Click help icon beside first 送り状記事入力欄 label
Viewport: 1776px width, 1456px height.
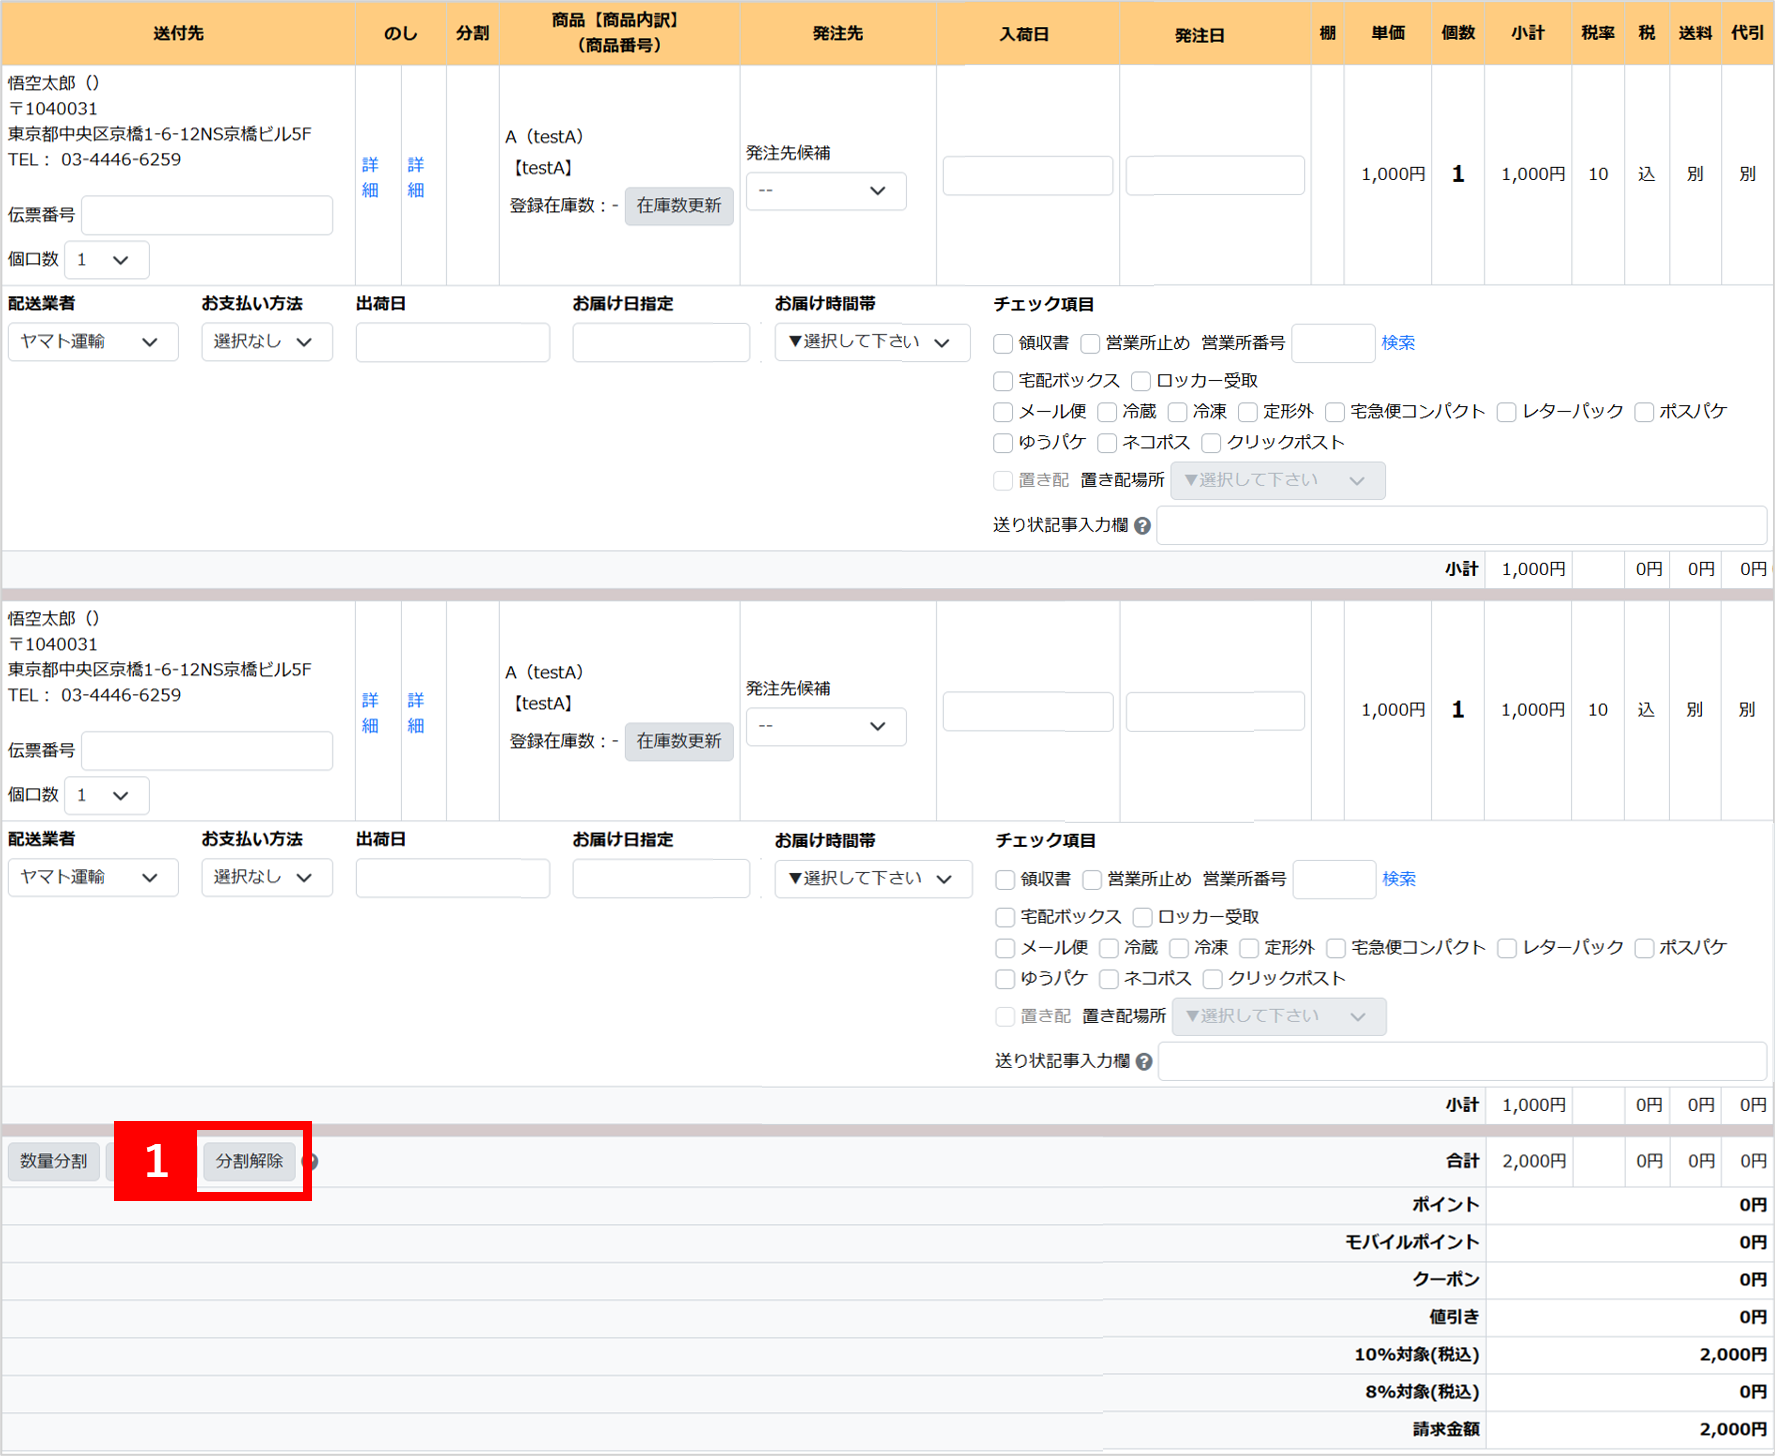tap(1142, 526)
